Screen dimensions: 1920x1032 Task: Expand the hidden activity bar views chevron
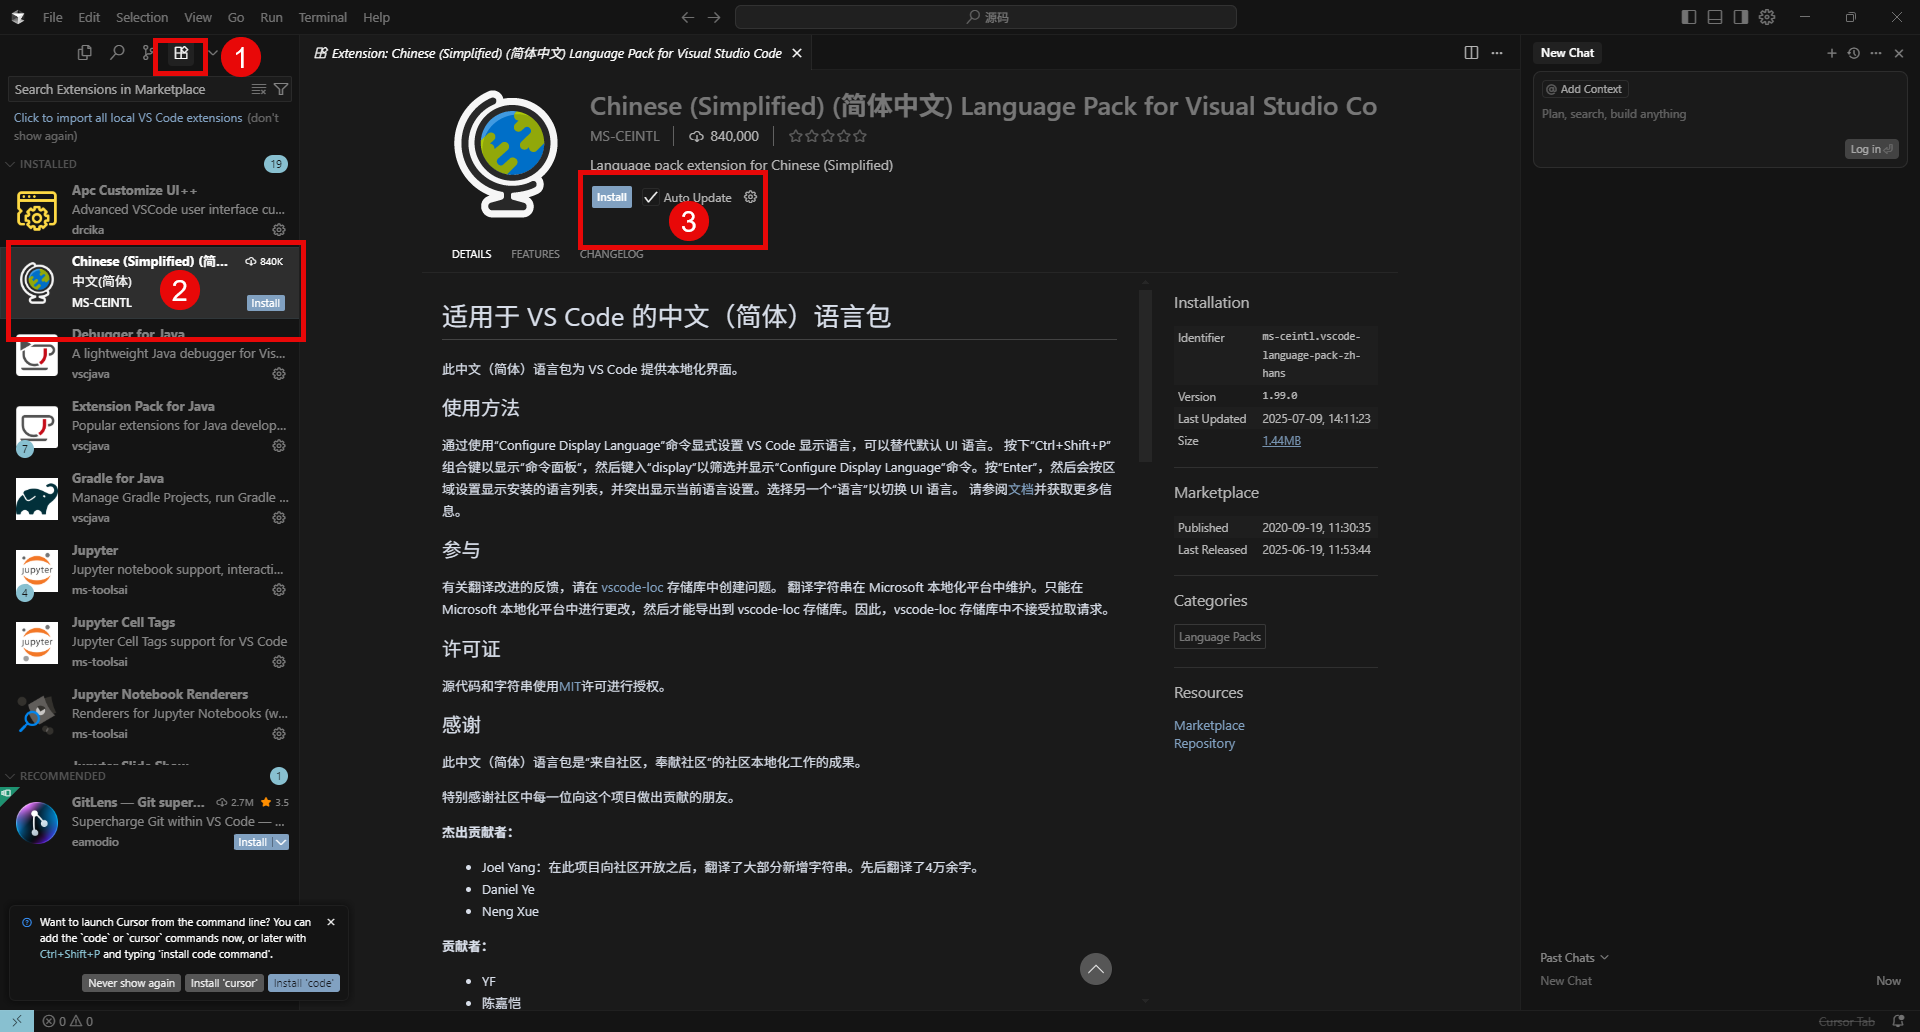click(213, 53)
